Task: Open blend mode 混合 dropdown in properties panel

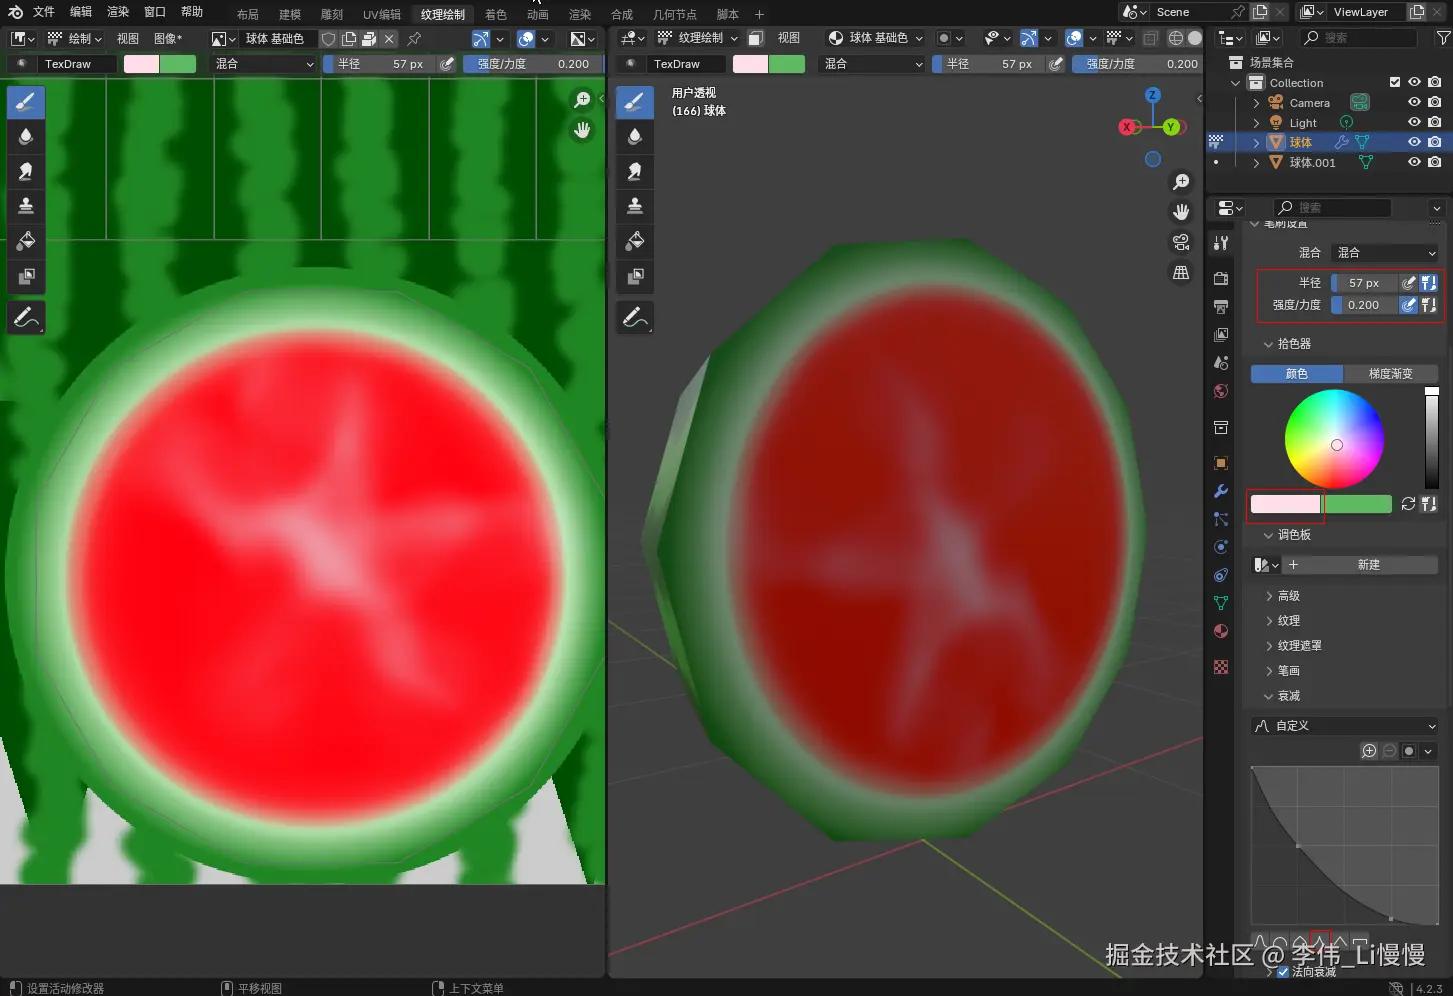Action: [1386, 253]
